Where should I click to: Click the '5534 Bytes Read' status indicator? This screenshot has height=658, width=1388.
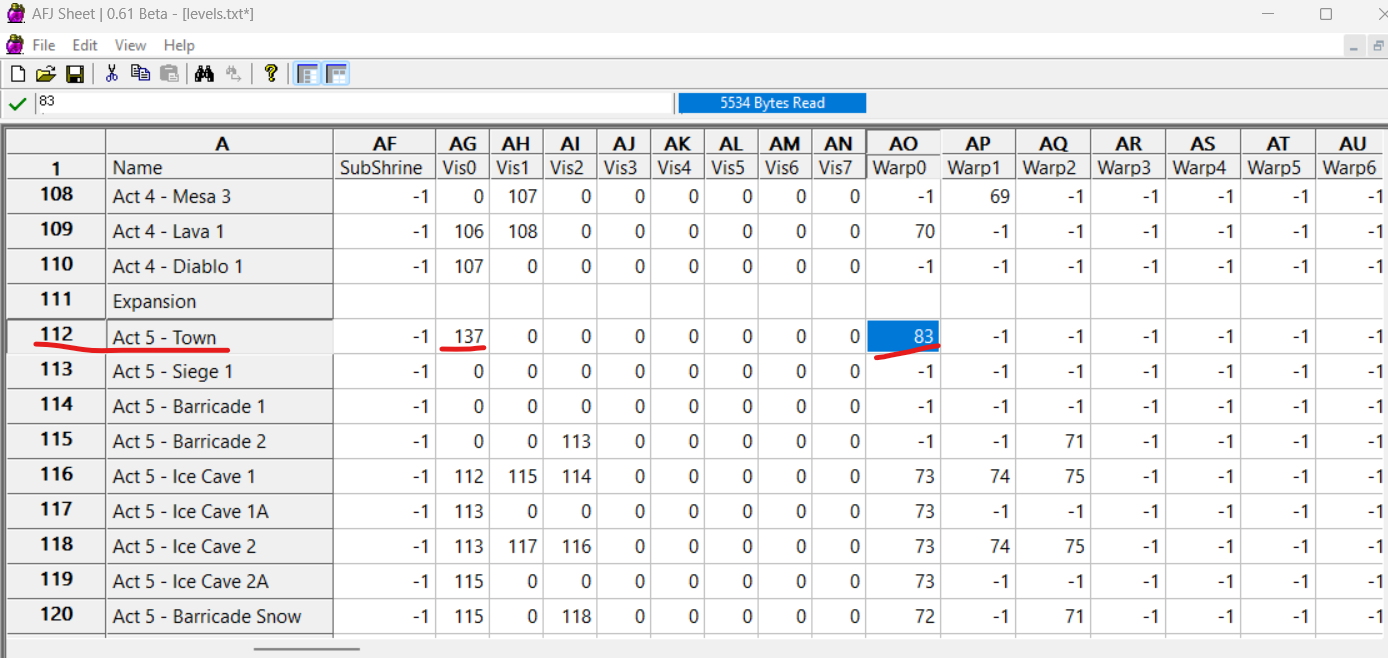click(772, 103)
